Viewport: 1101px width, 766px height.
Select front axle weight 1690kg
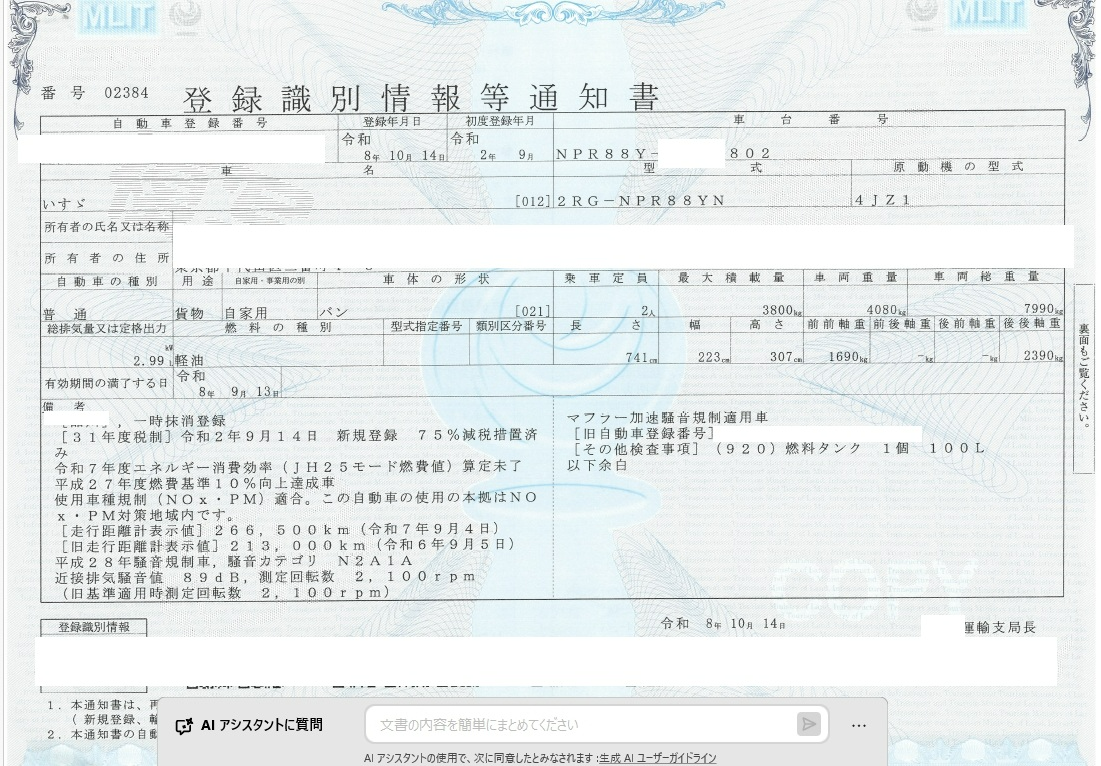(848, 357)
